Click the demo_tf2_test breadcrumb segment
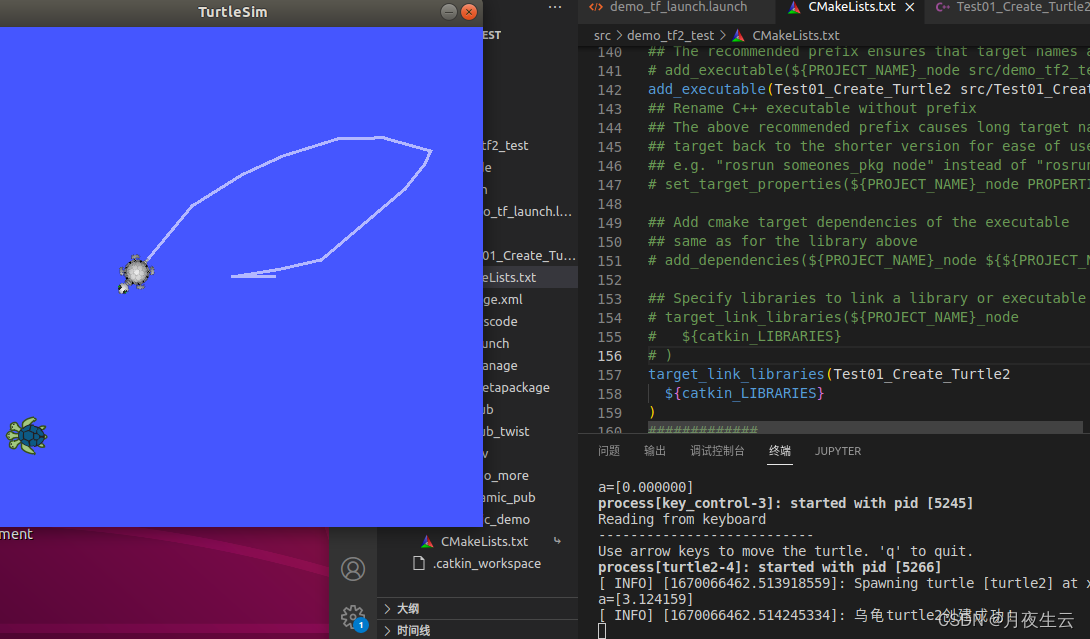 [x=670, y=35]
